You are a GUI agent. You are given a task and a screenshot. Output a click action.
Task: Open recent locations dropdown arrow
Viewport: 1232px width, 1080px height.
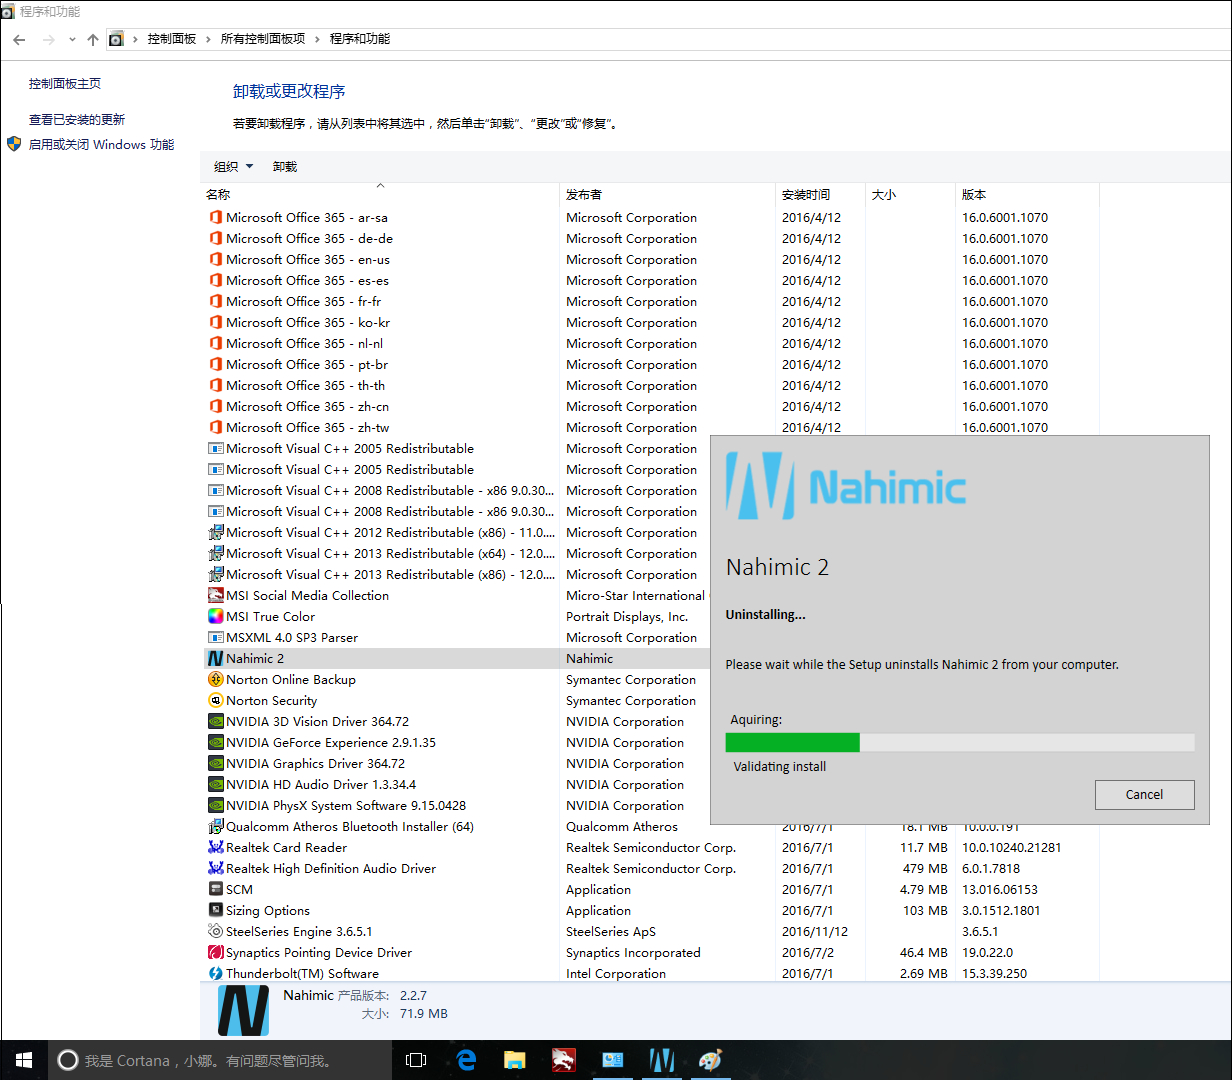point(72,40)
